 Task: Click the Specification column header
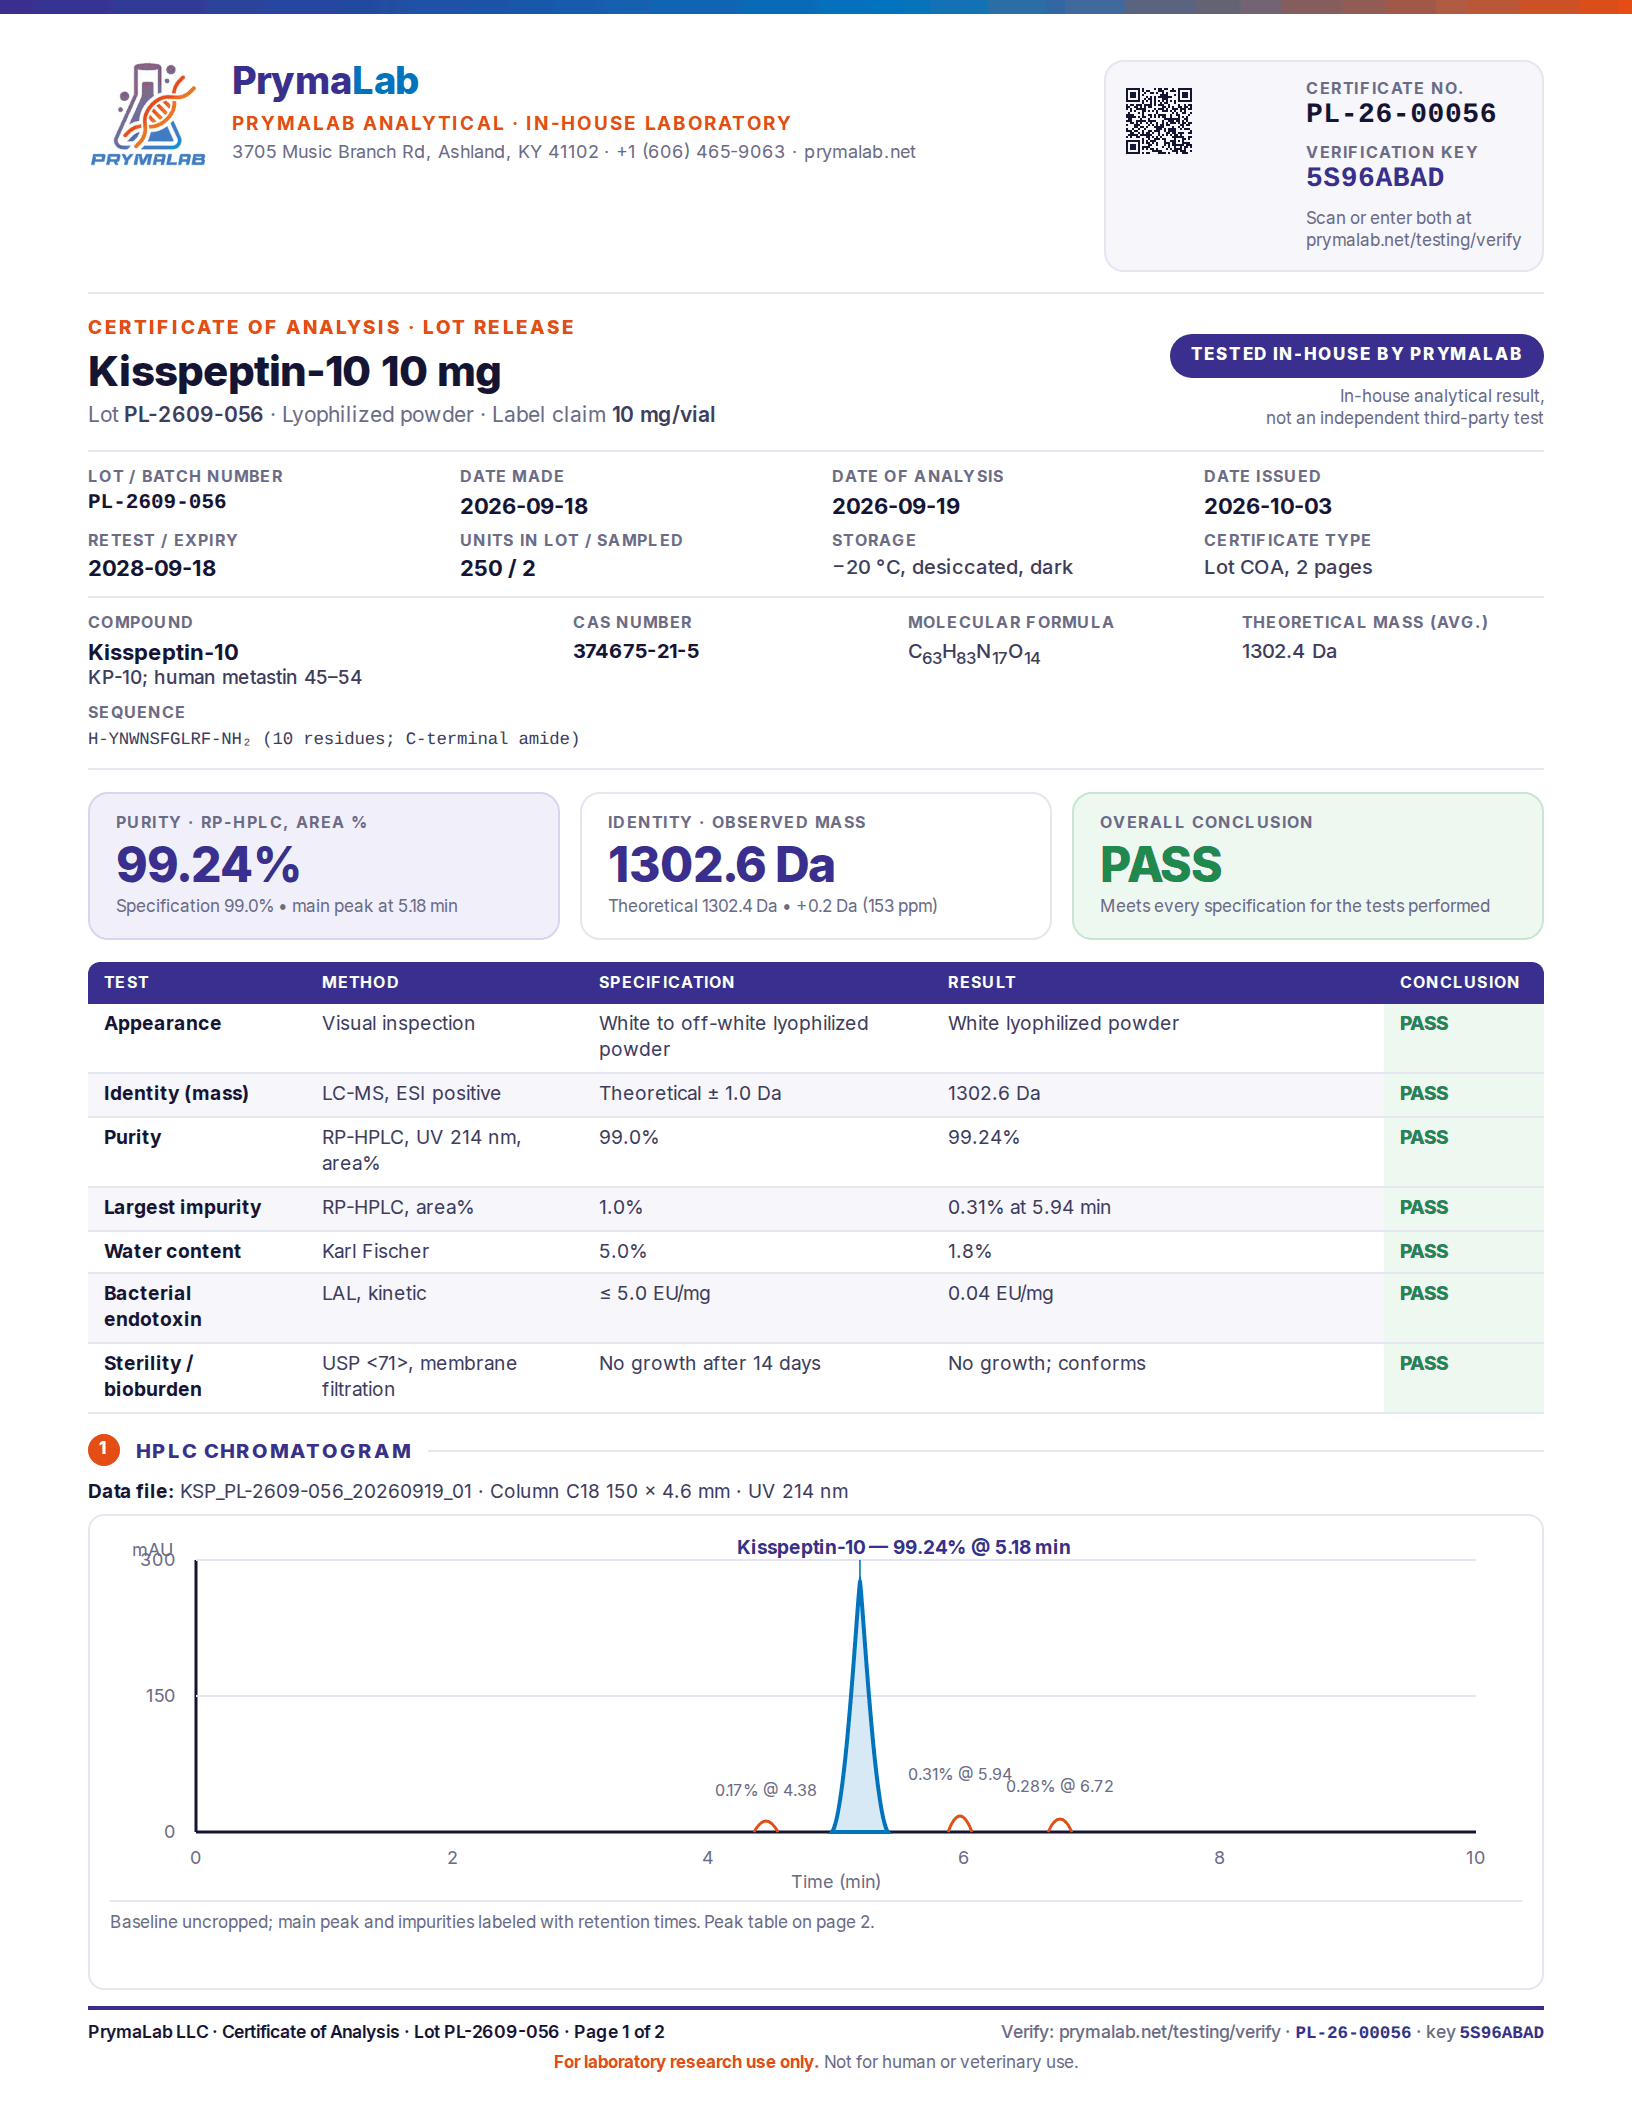tap(667, 982)
